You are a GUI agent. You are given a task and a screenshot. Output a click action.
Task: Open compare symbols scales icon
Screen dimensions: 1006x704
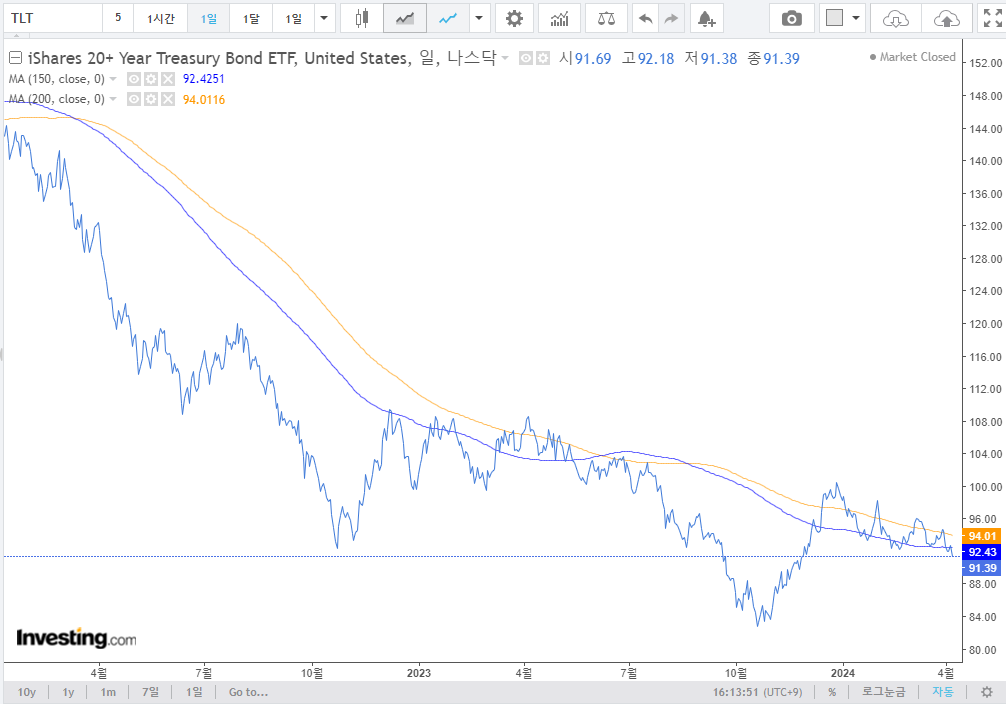(x=606, y=19)
